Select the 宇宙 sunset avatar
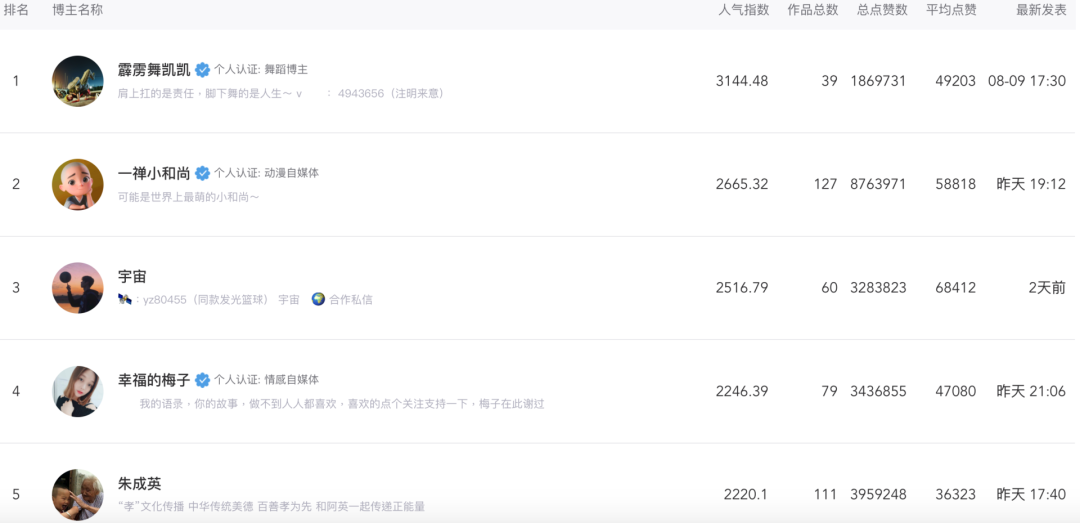The width and height of the screenshot is (1080, 523). pos(78,288)
